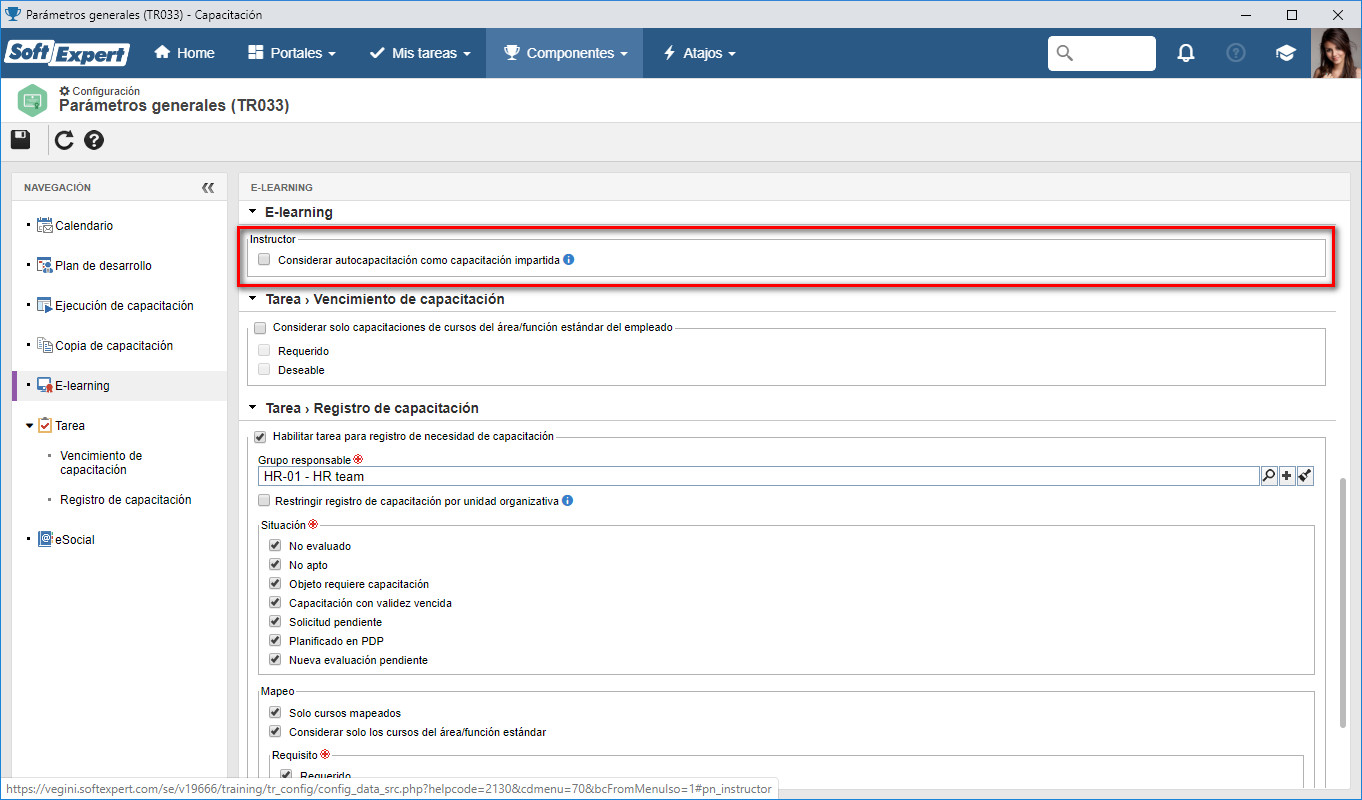1362x800 pixels.
Task: Collapse the Tarea tree node
Action: (30, 426)
